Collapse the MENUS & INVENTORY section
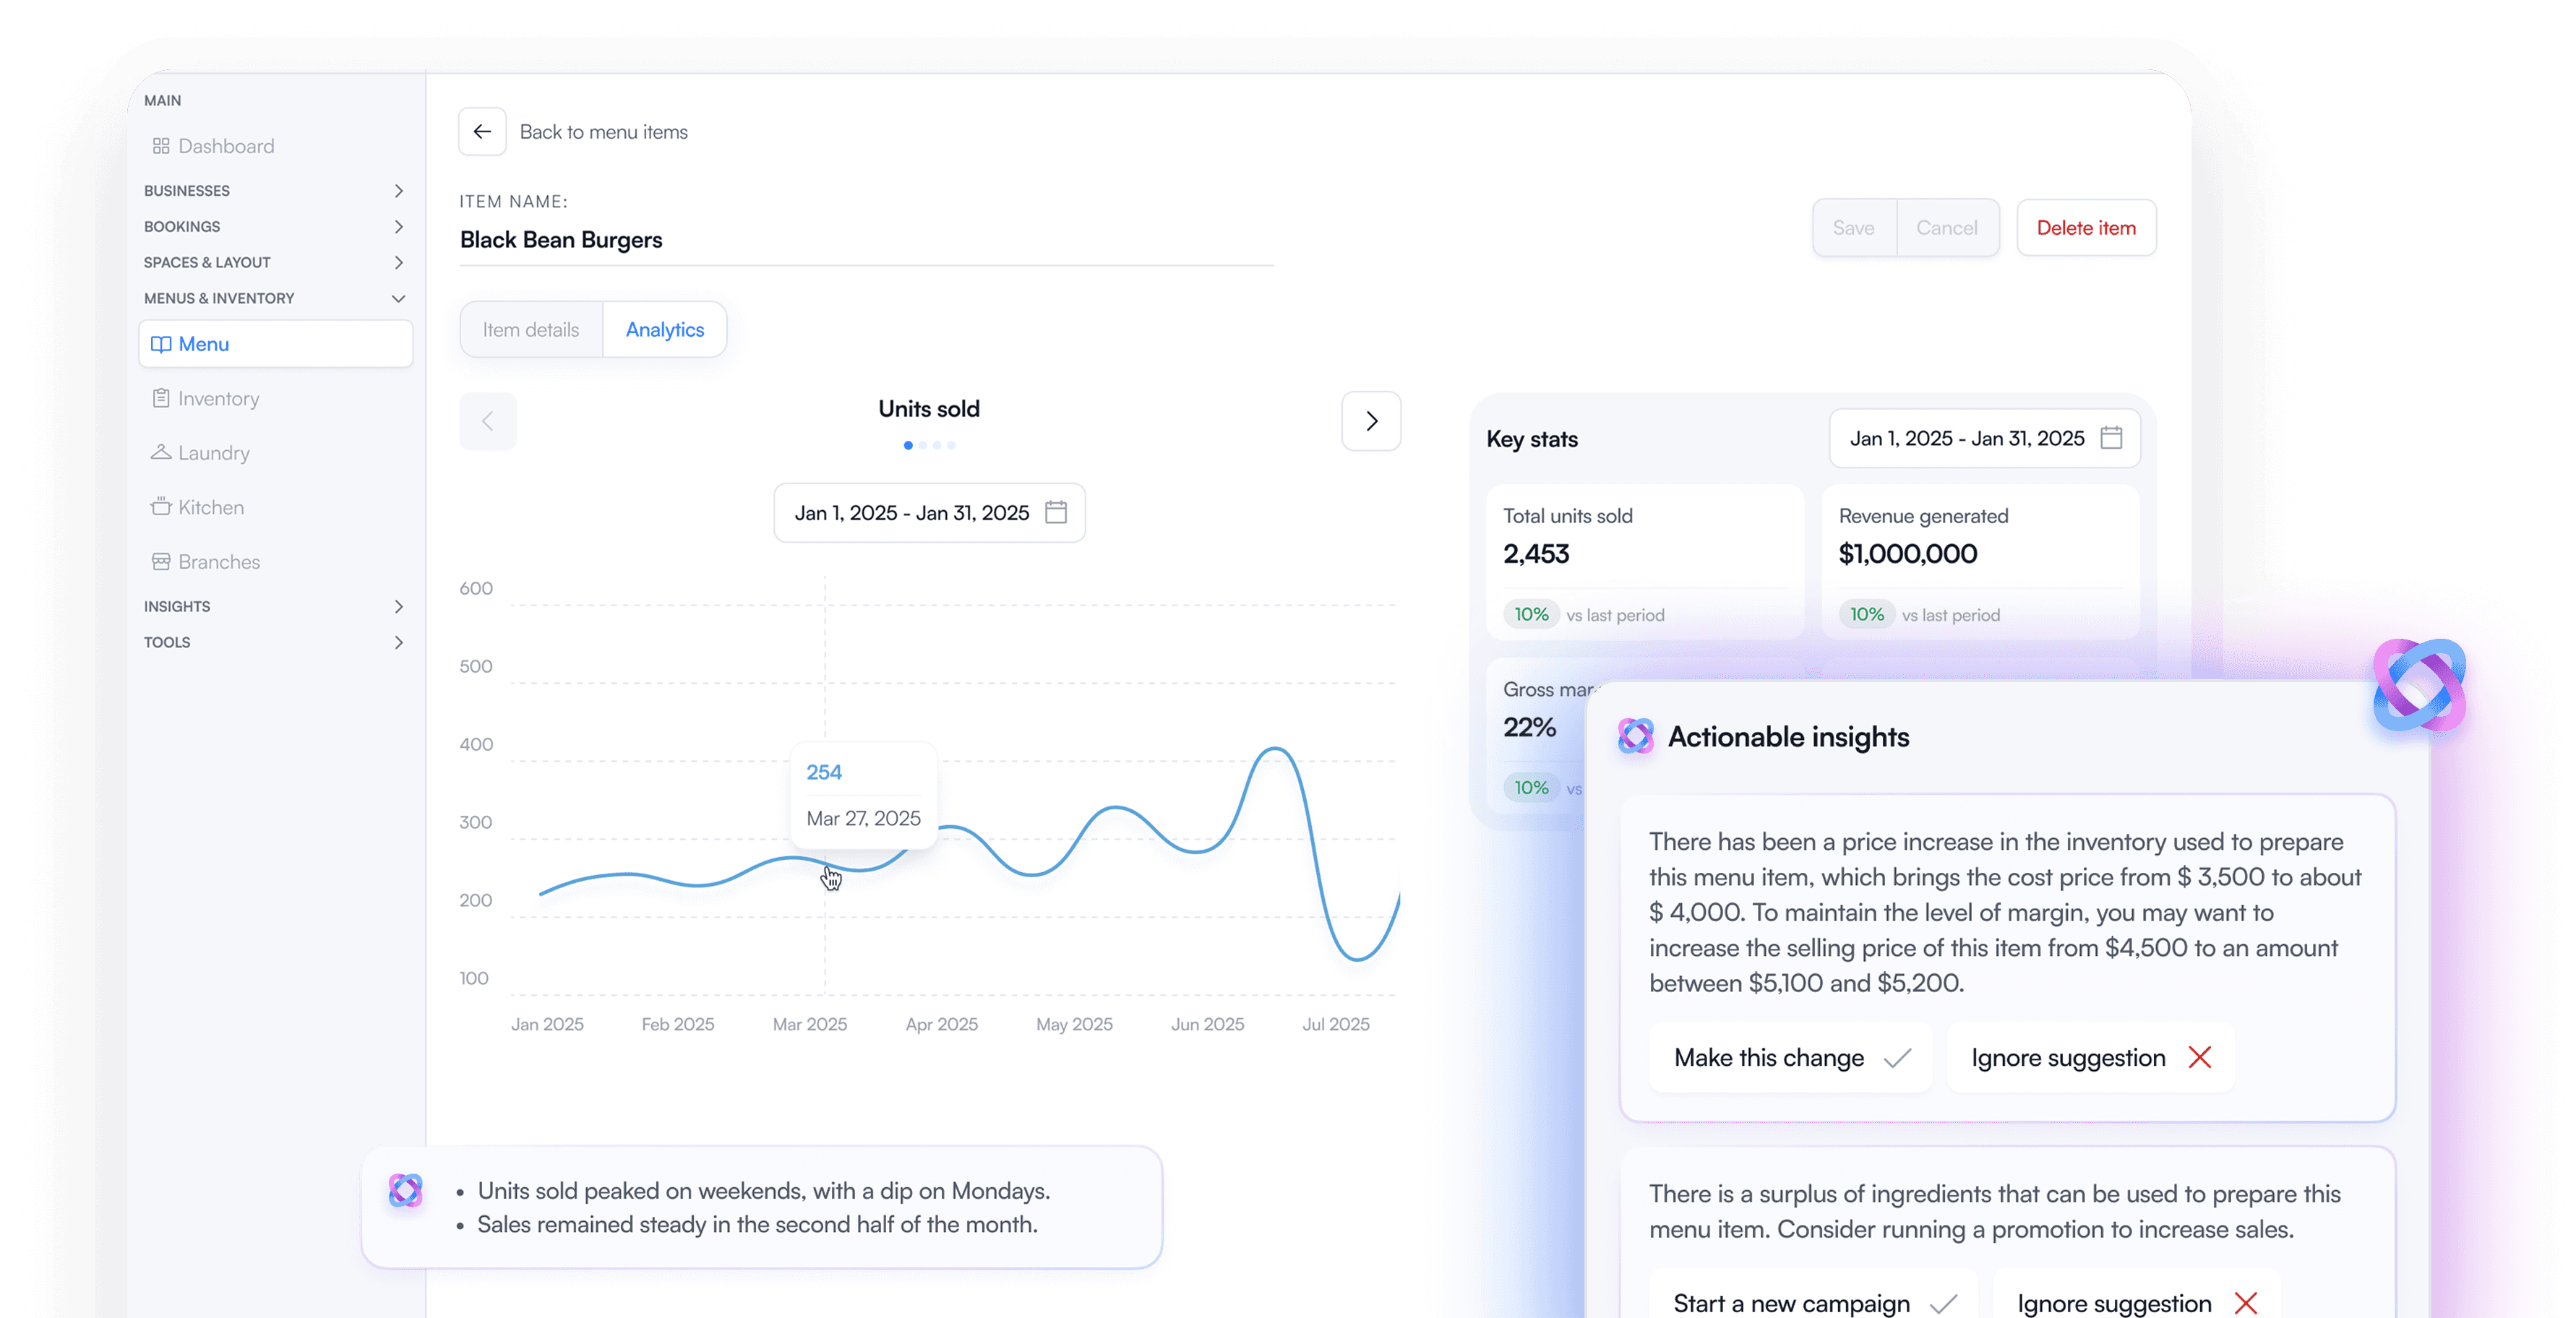 pyautogui.click(x=276, y=299)
